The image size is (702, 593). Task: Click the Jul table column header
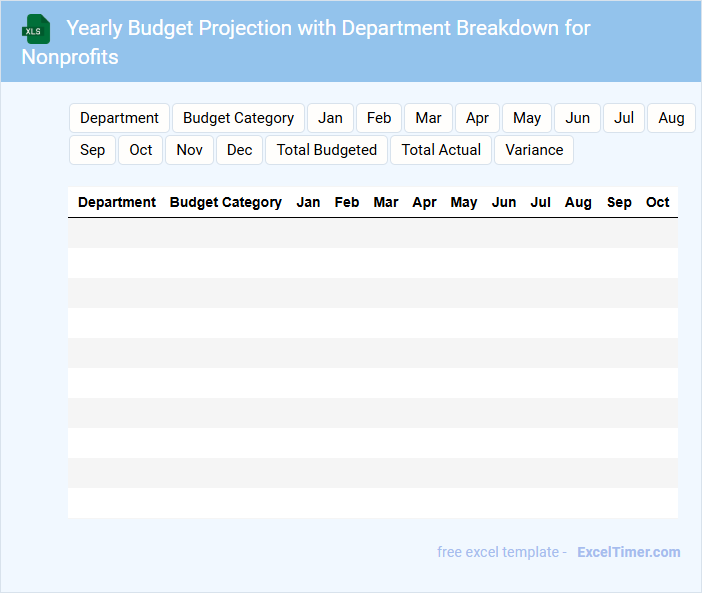pos(540,202)
